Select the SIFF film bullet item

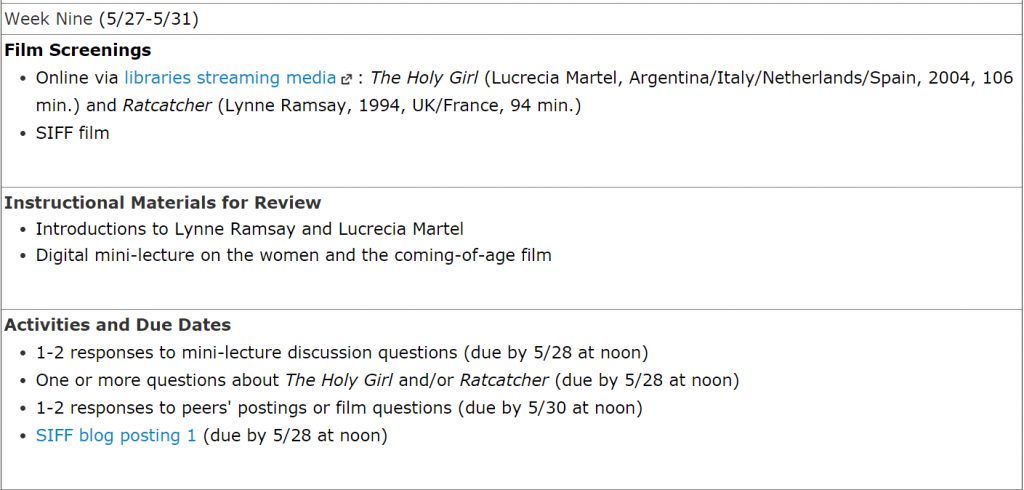(72, 132)
